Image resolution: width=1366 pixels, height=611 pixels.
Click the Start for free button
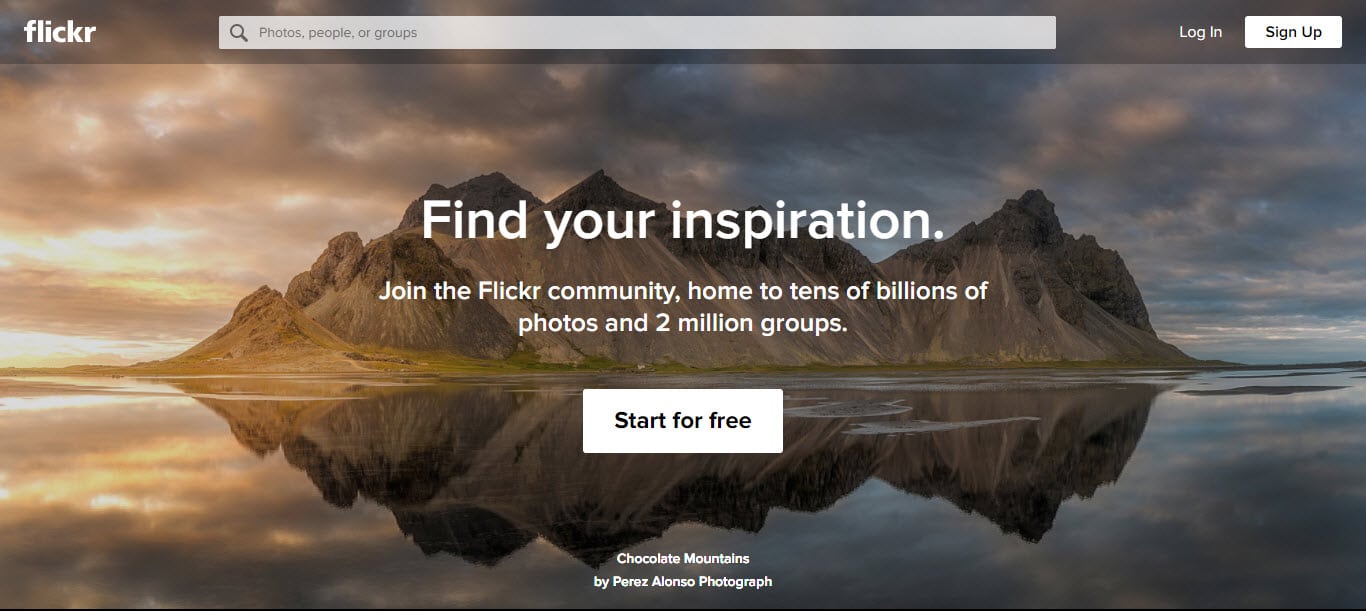pyautogui.click(x=683, y=421)
